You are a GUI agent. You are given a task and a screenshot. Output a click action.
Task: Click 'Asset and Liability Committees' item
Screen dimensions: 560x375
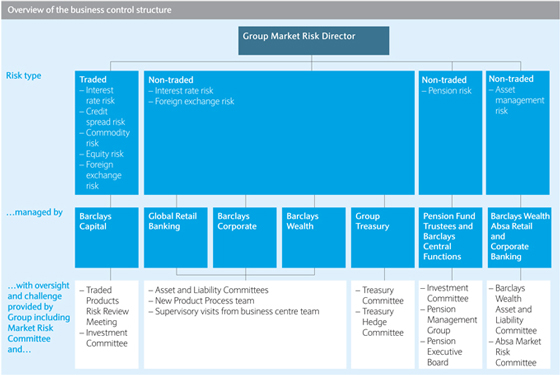click(x=209, y=290)
